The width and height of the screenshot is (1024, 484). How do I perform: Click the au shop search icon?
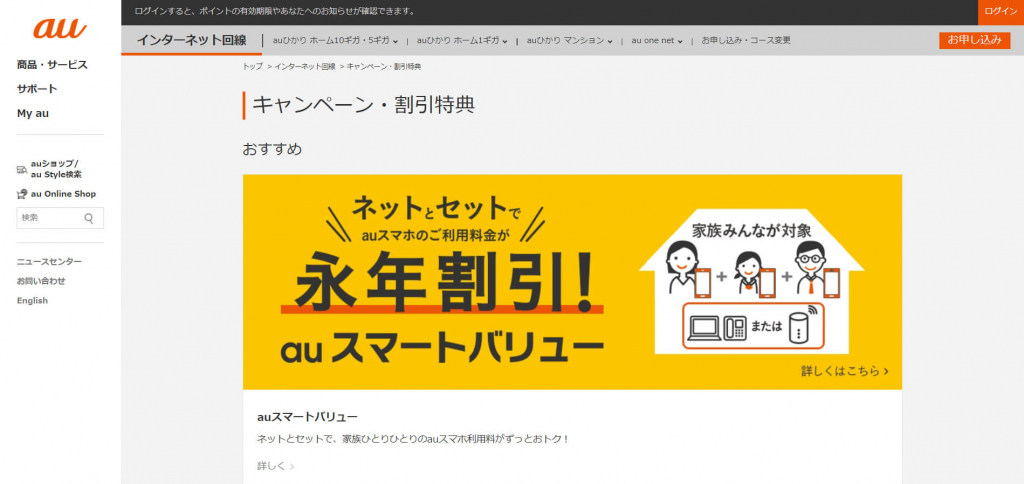pyautogui.click(x=22, y=170)
